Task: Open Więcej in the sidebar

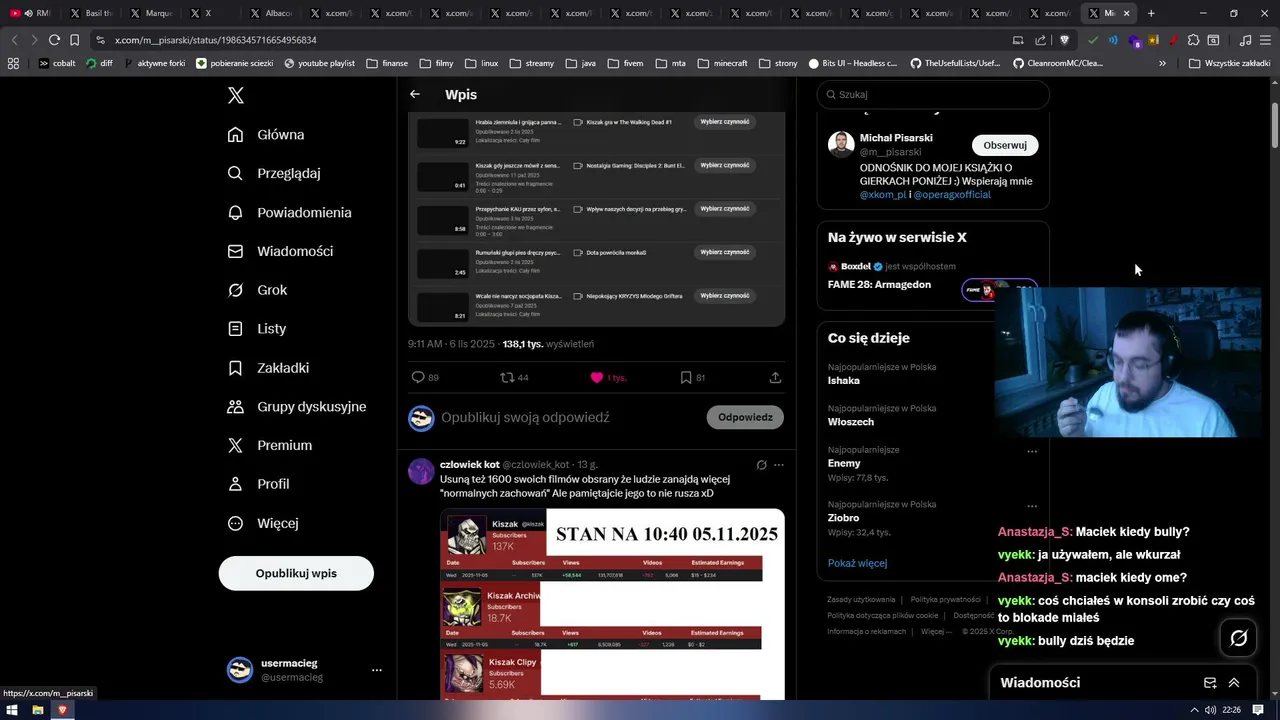Action: tap(263, 523)
